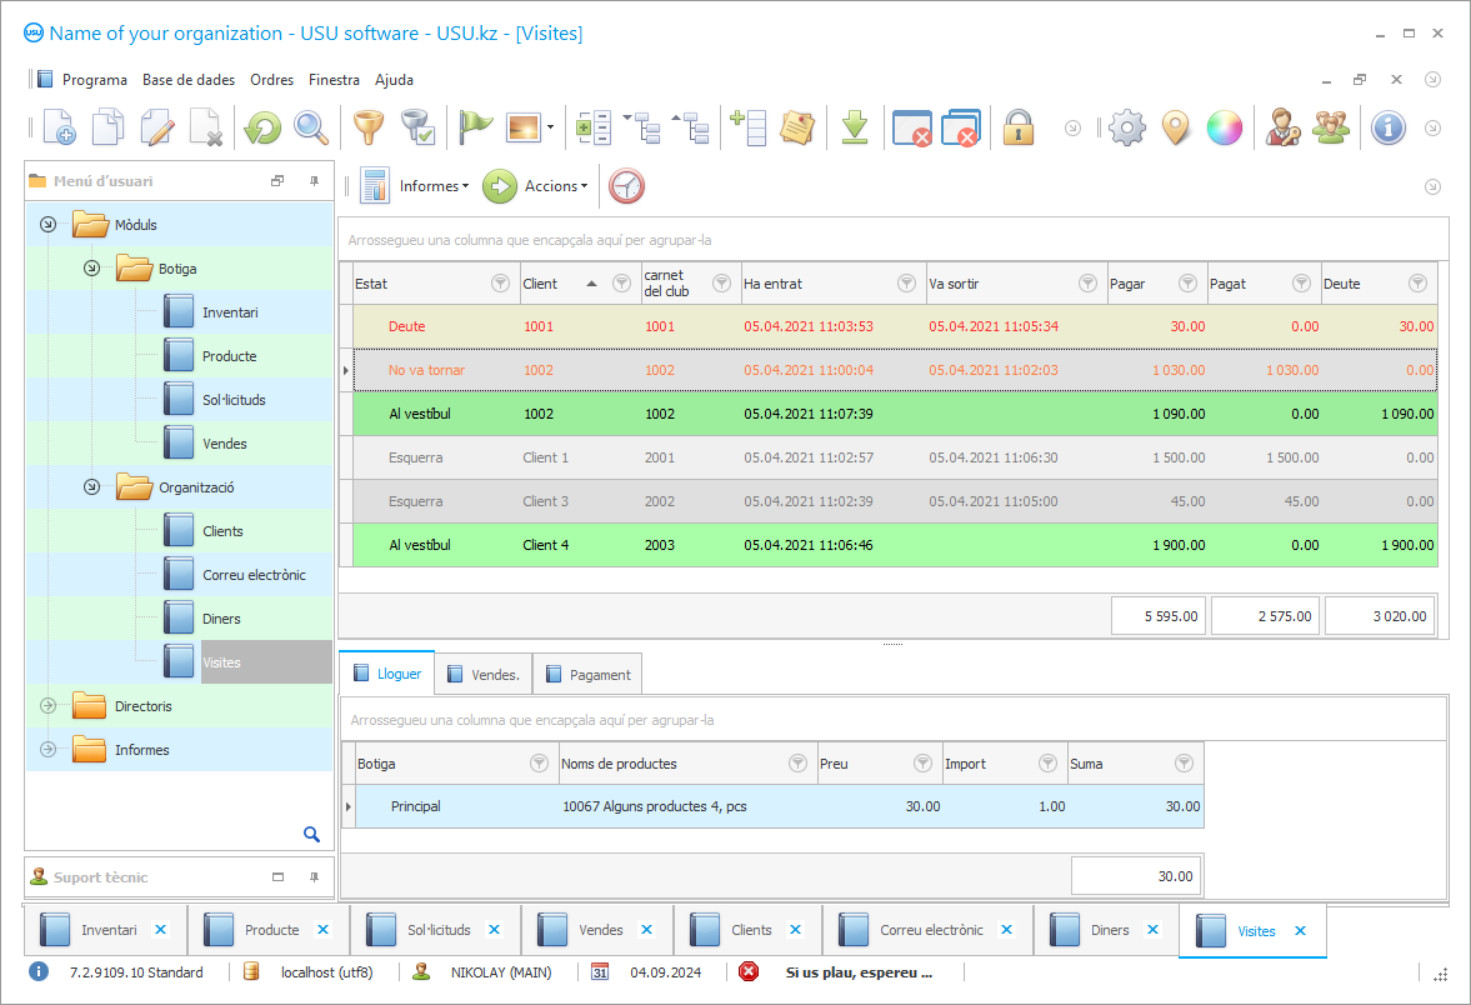The width and height of the screenshot is (1471, 1005).
Task: Select Clients in the sidebar tree
Action: (222, 531)
